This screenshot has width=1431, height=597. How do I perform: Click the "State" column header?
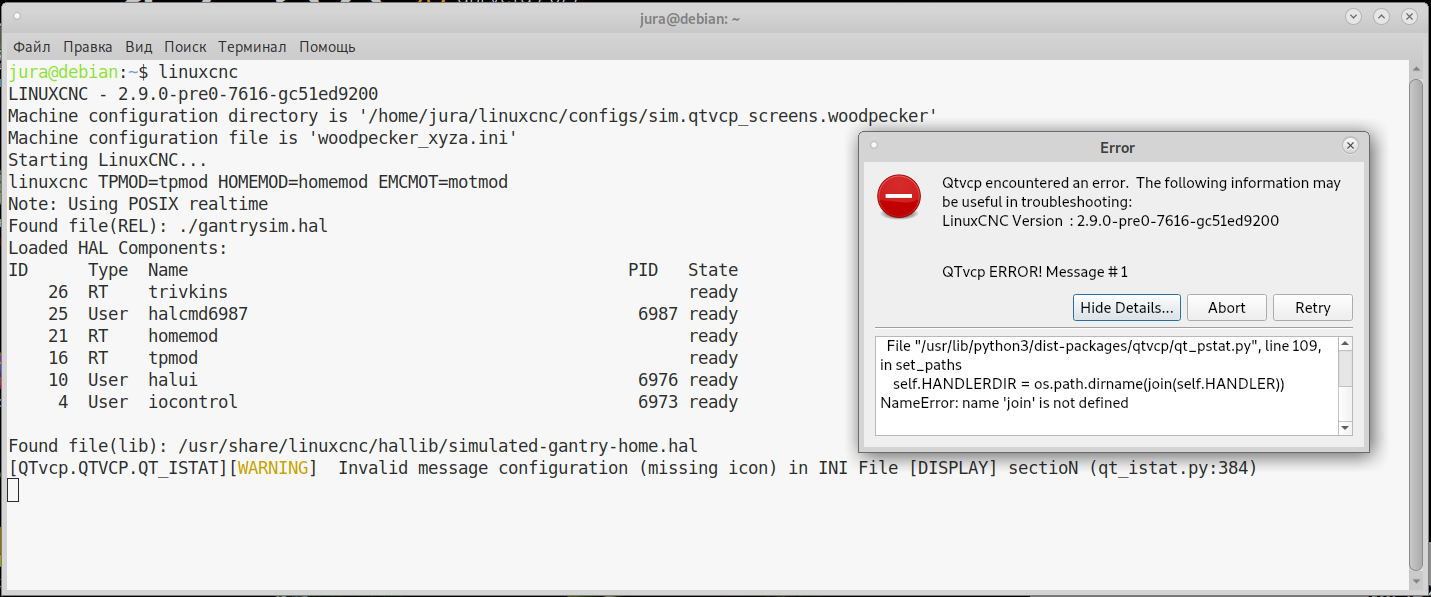click(x=713, y=270)
